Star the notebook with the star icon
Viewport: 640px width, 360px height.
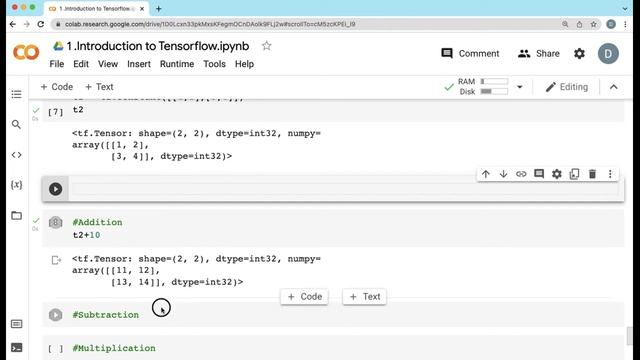pyautogui.click(x=267, y=46)
